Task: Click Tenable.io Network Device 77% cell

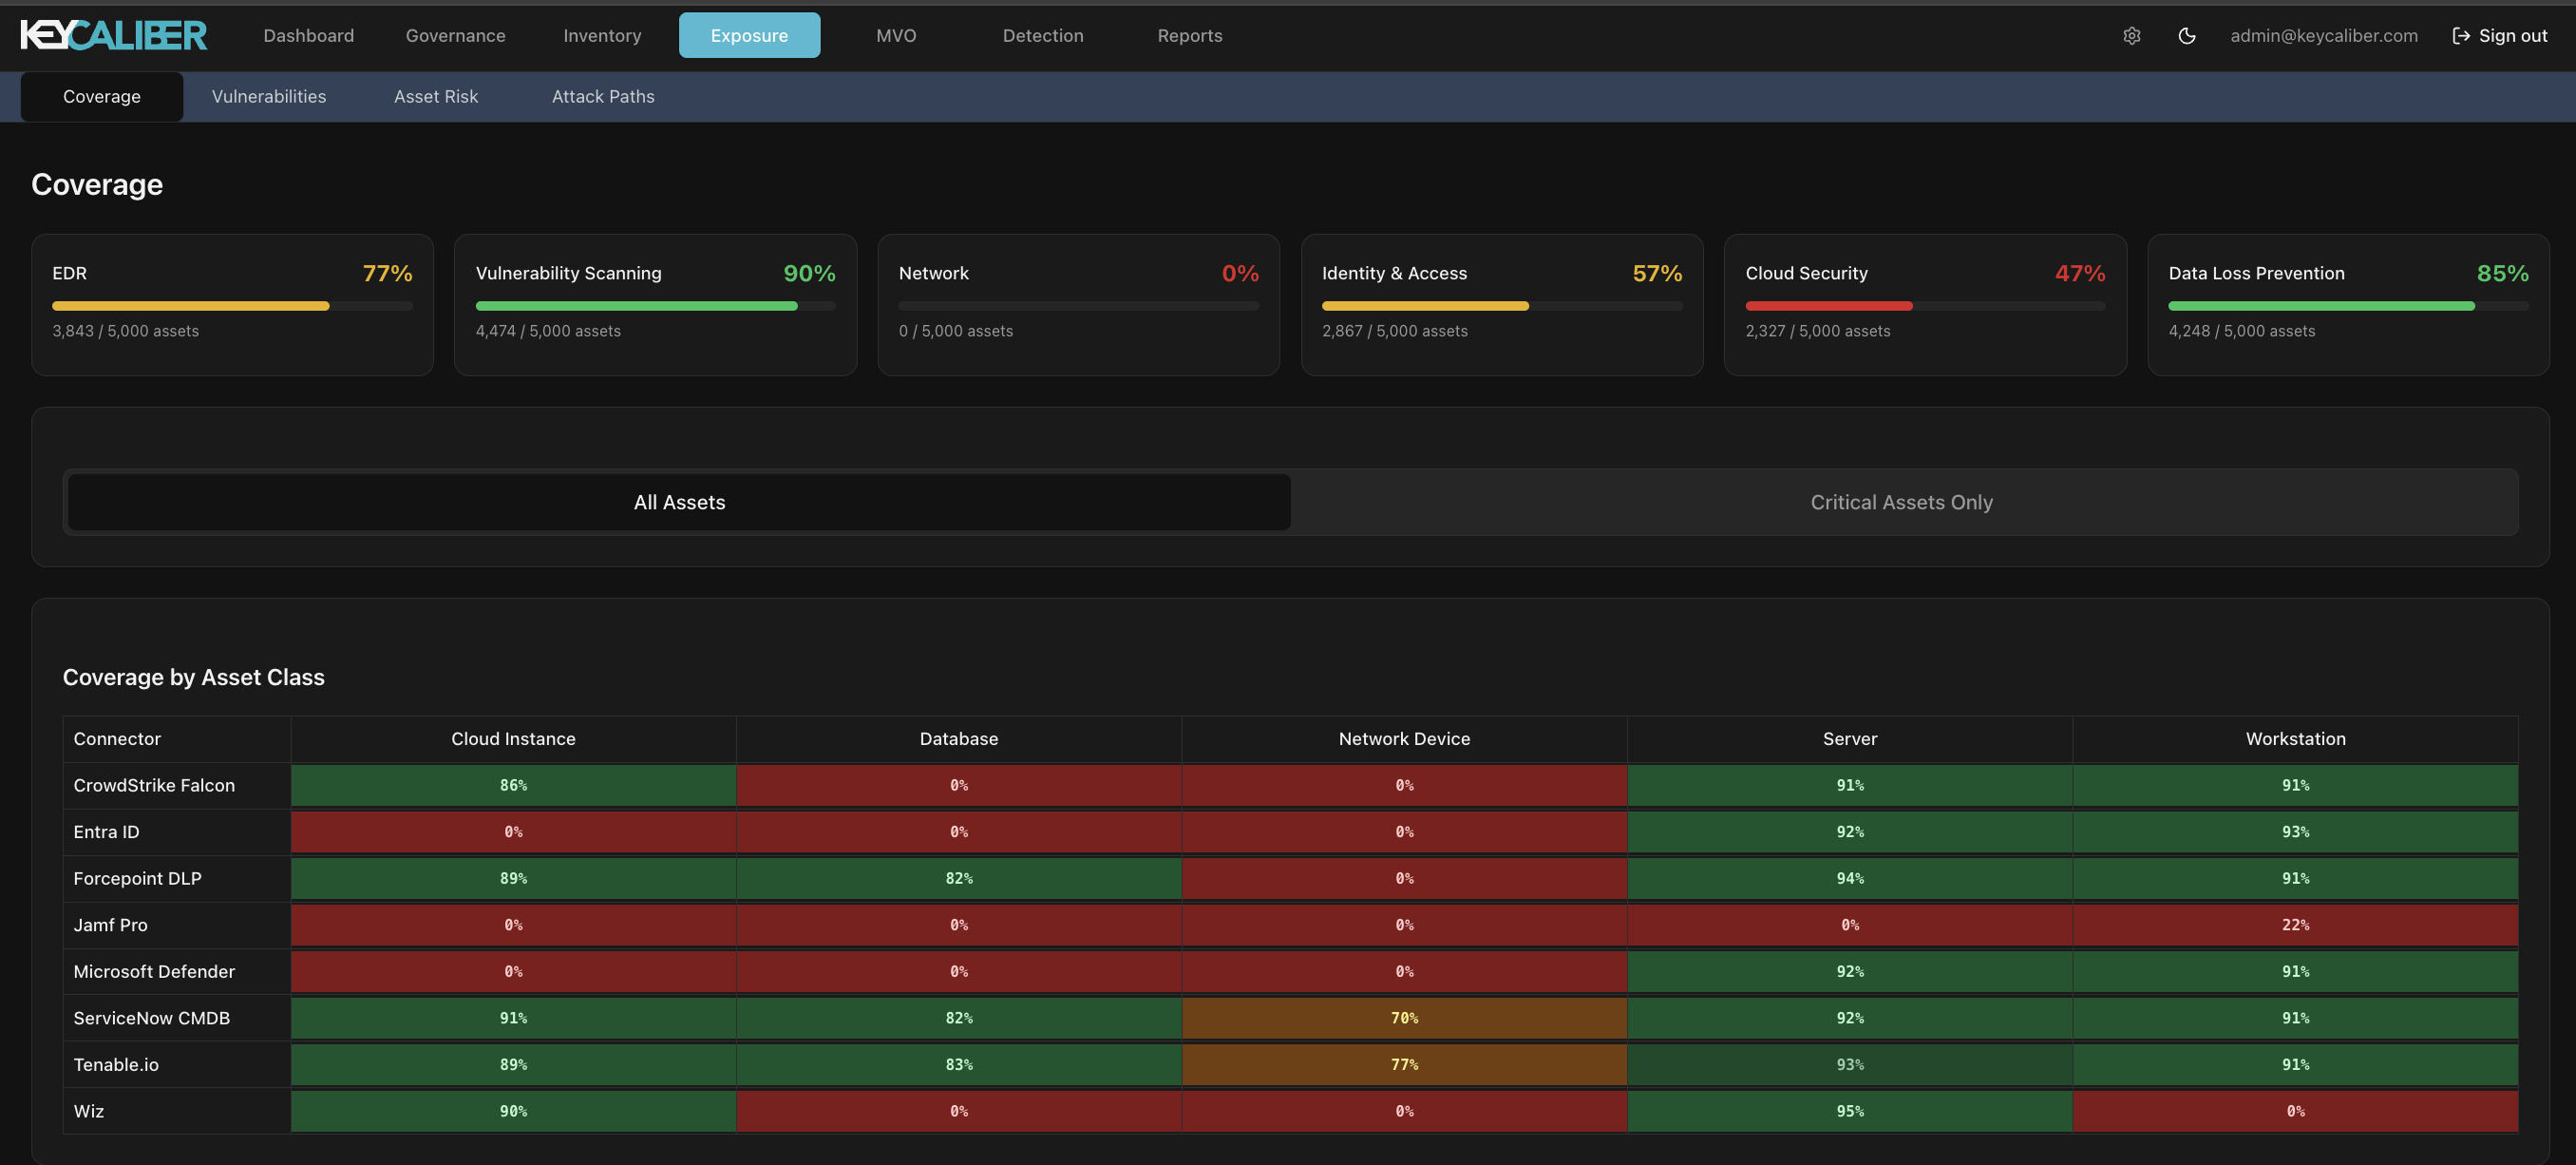Action: pos(1404,1065)
